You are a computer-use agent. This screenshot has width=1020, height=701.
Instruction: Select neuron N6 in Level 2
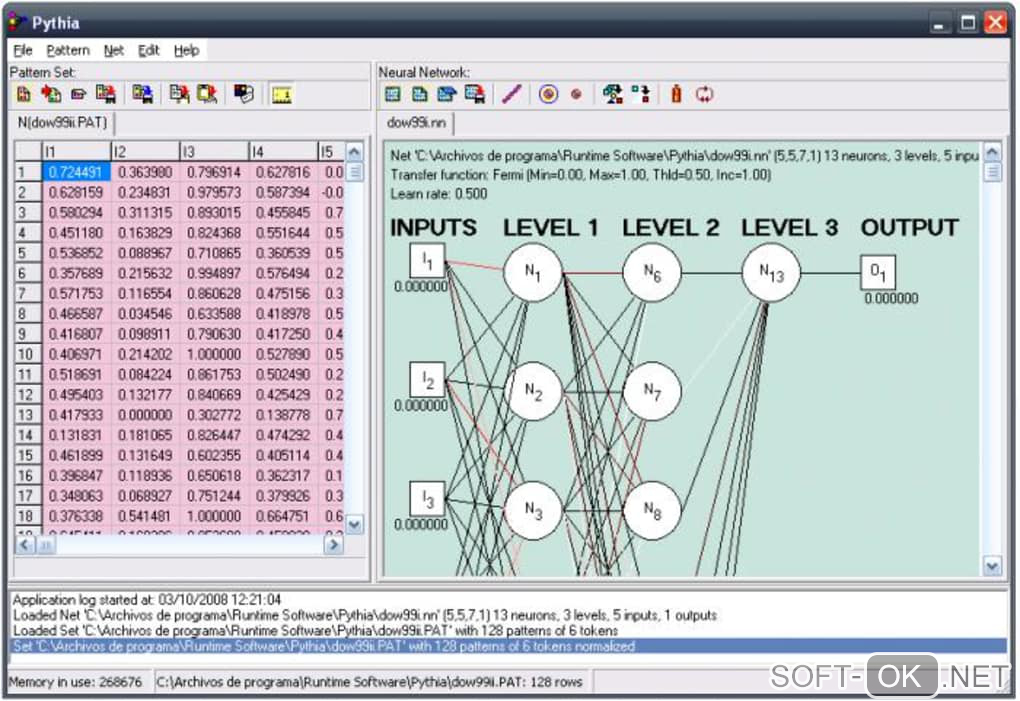pyautogui.click(x=652, y=272)
